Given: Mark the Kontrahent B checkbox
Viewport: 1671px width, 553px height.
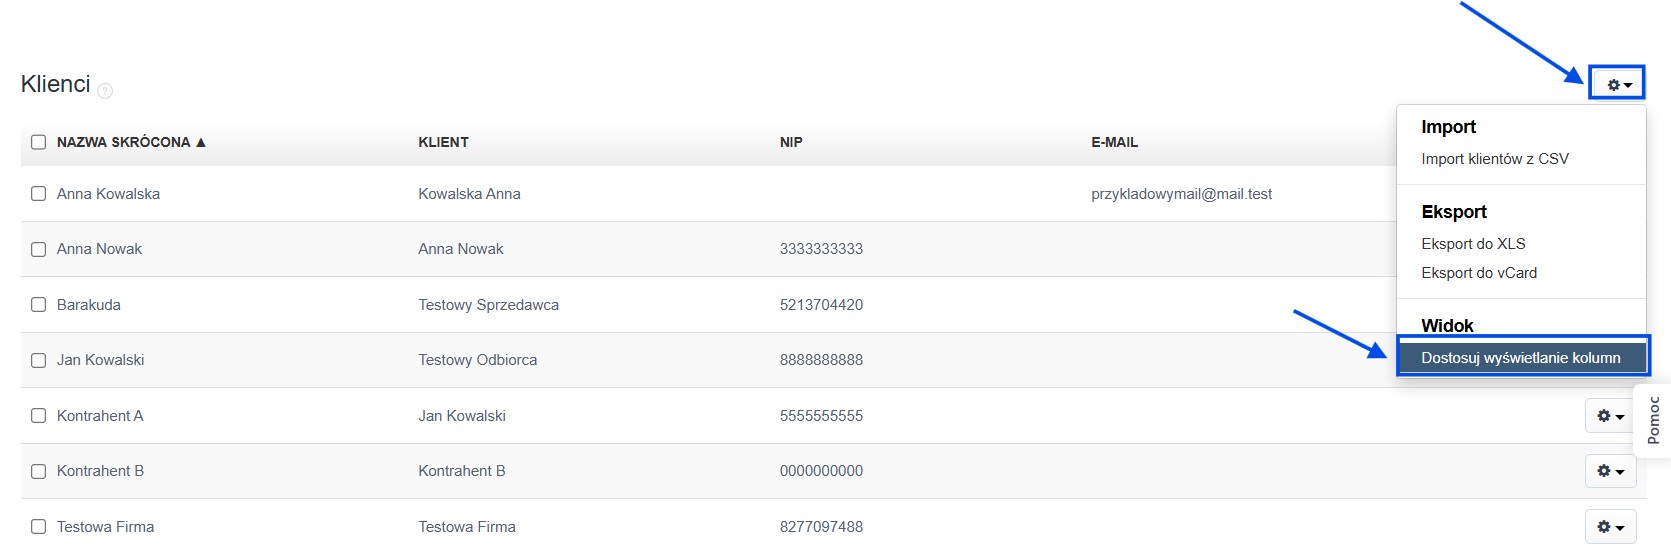Looking at the screenshot, I should [38, 471].
